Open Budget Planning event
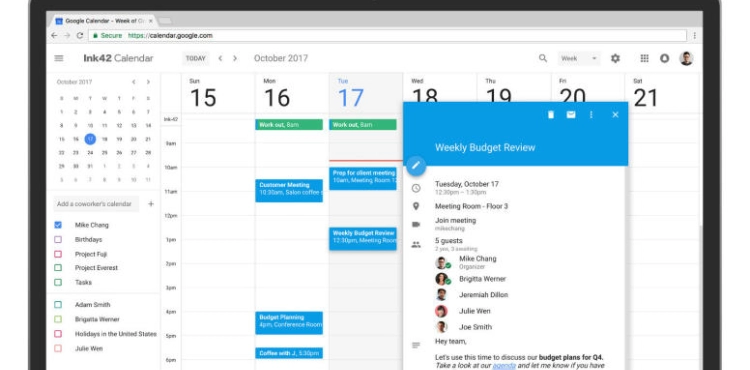This screenshot has height=370, width=750. point(289,323)
